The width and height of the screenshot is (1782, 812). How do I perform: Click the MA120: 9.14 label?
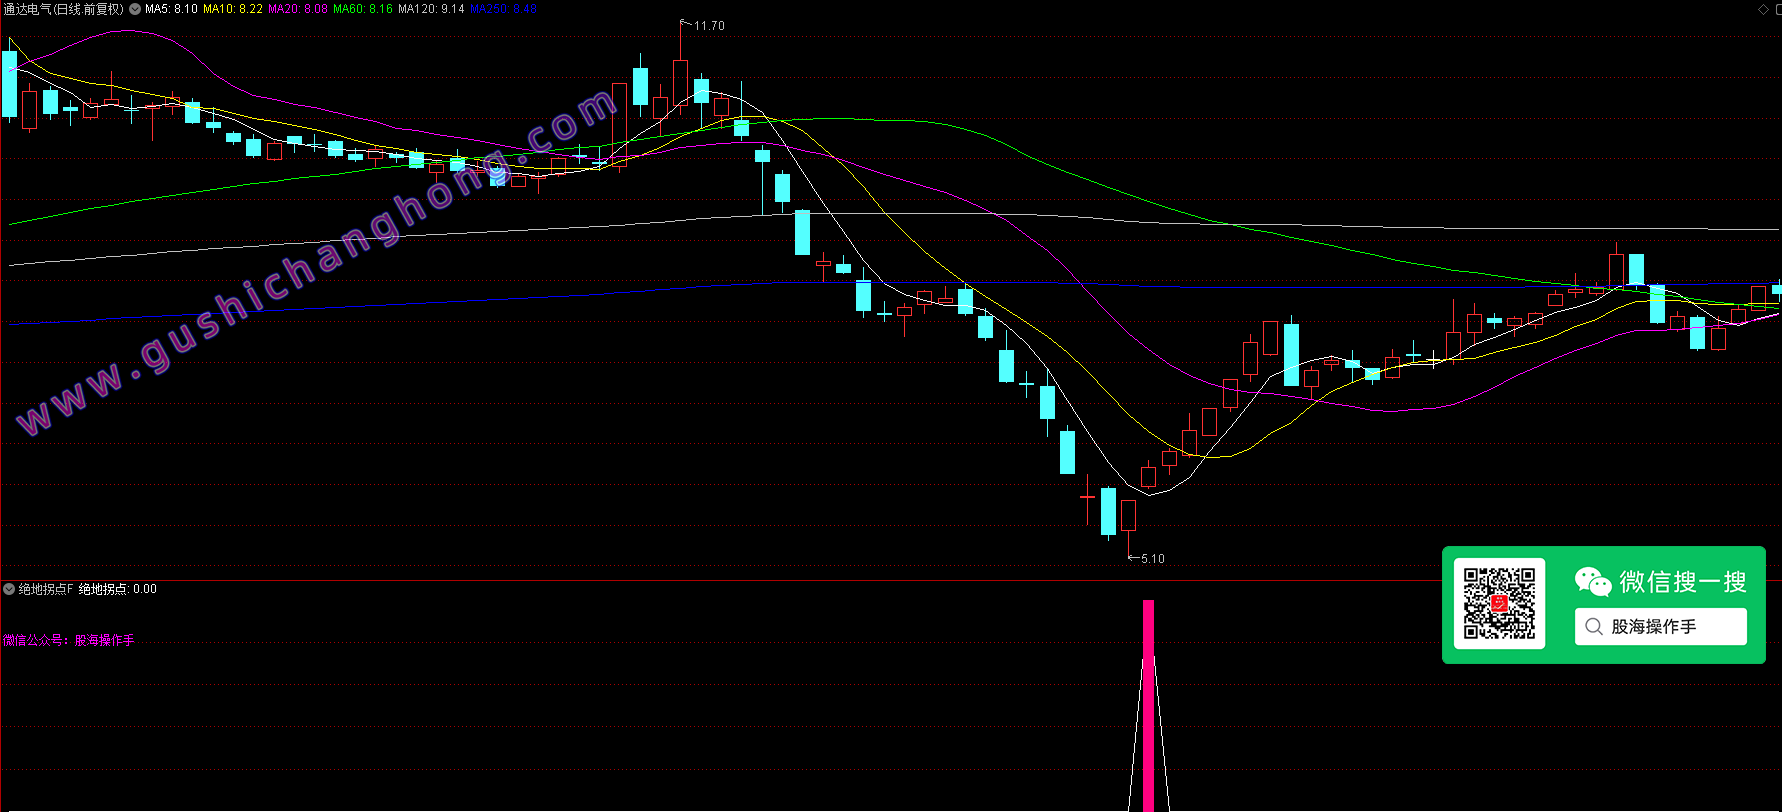pos(431,9)
